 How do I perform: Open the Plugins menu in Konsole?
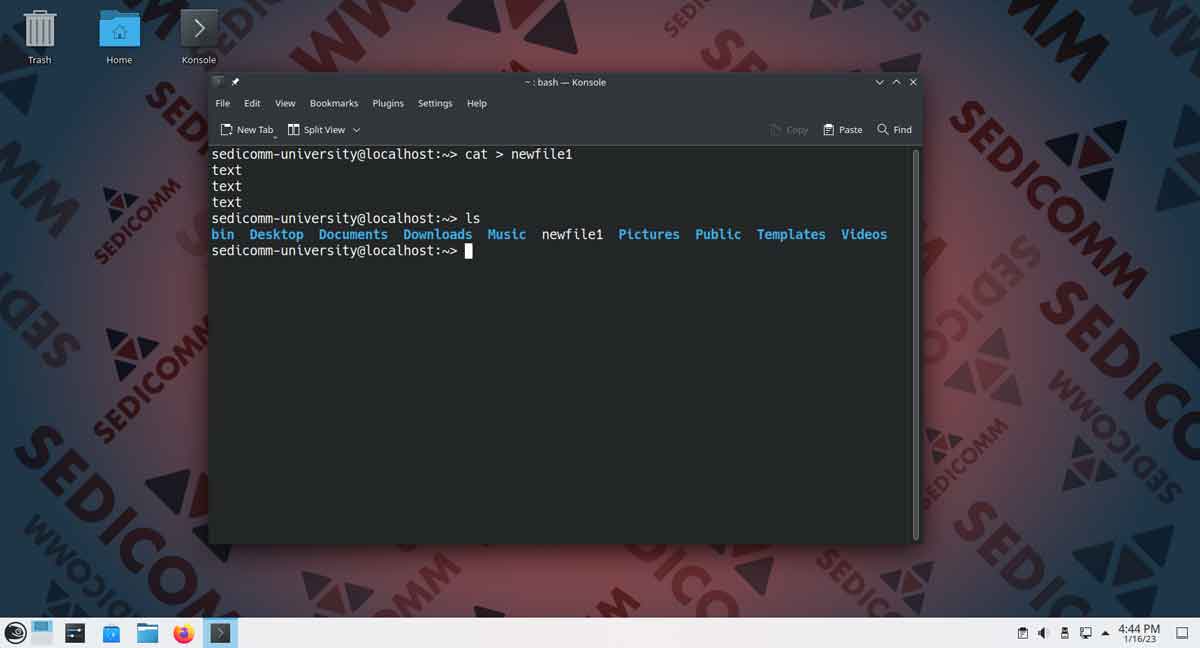point(388,103)
